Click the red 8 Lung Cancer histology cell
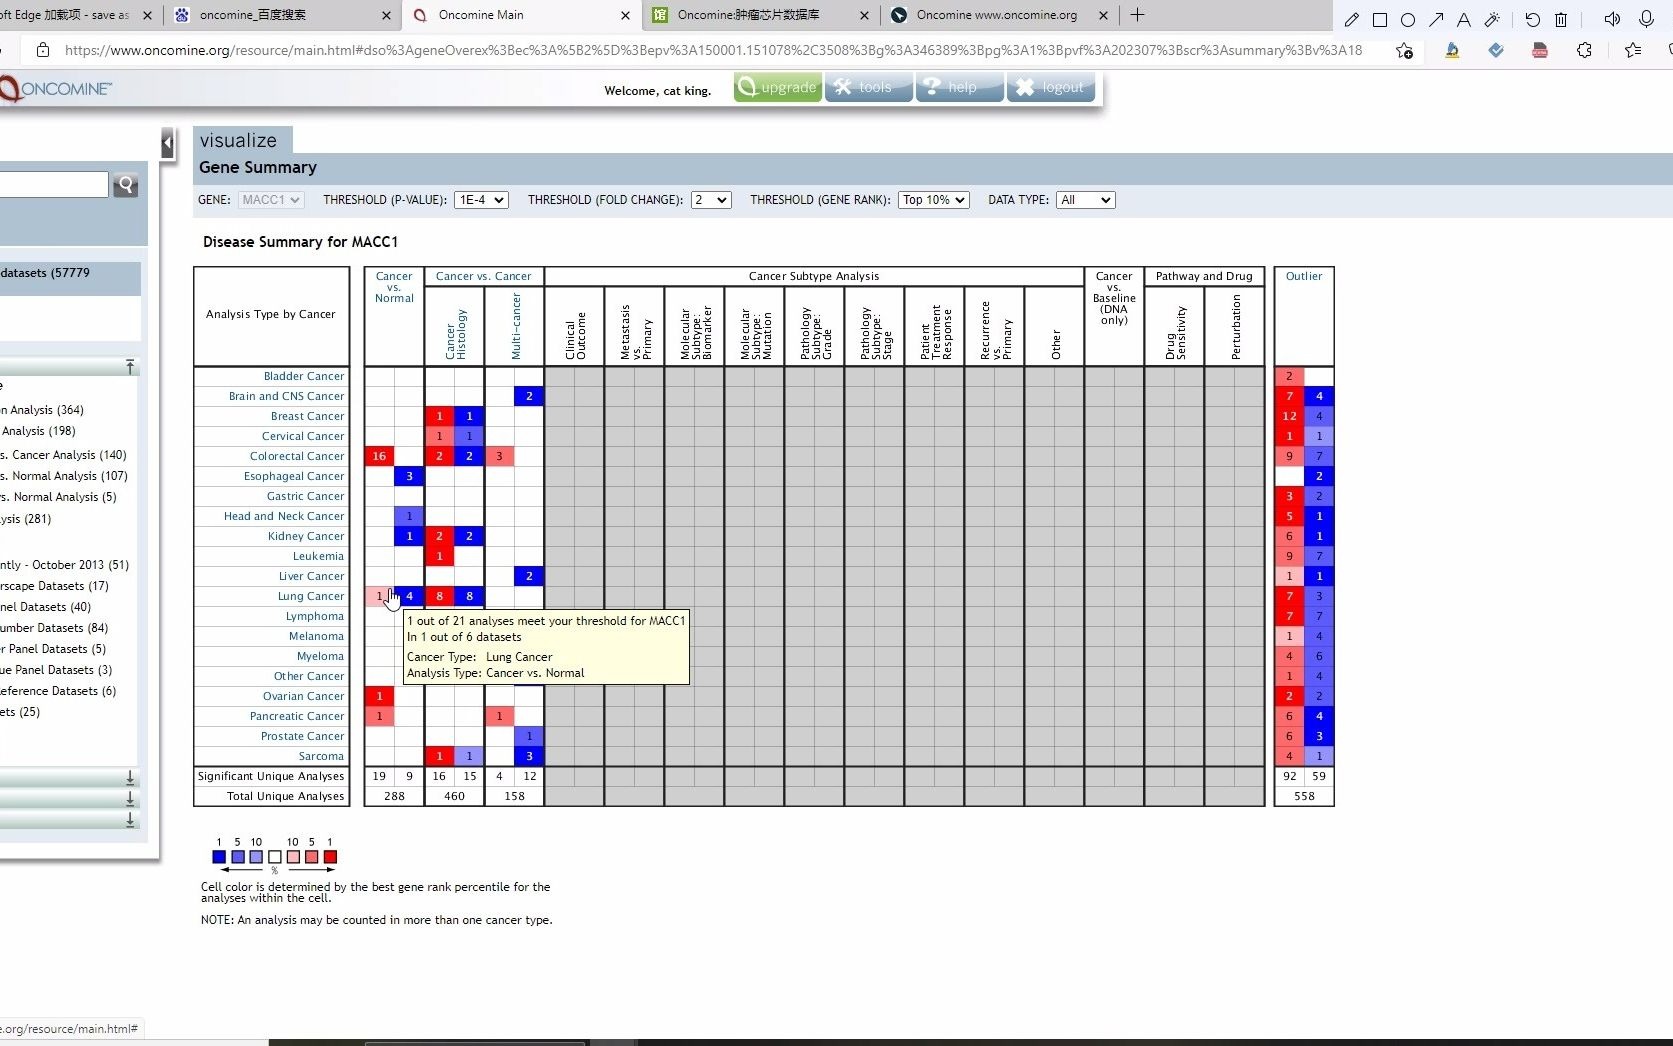This screenshot has height=1046, width=1673. pos(439,596)
